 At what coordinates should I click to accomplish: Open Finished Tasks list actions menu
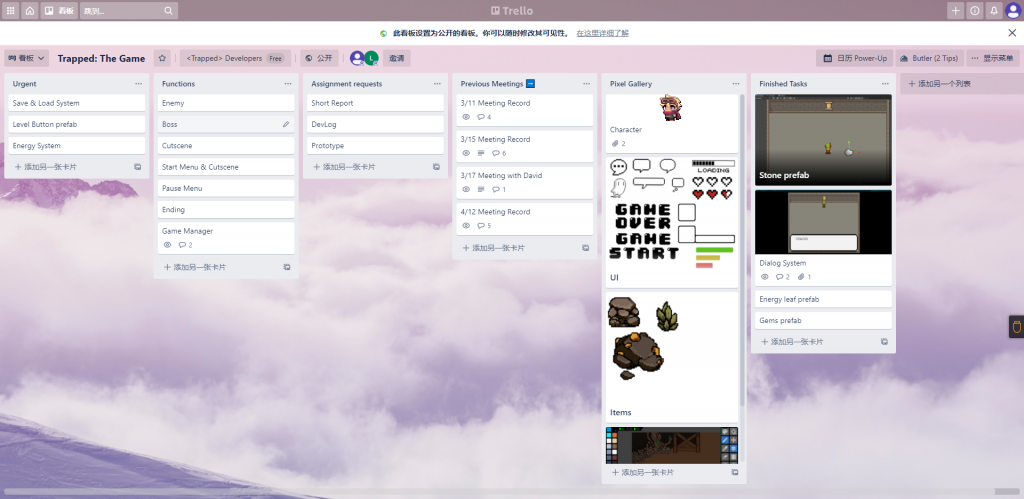[x=885, y=84]
